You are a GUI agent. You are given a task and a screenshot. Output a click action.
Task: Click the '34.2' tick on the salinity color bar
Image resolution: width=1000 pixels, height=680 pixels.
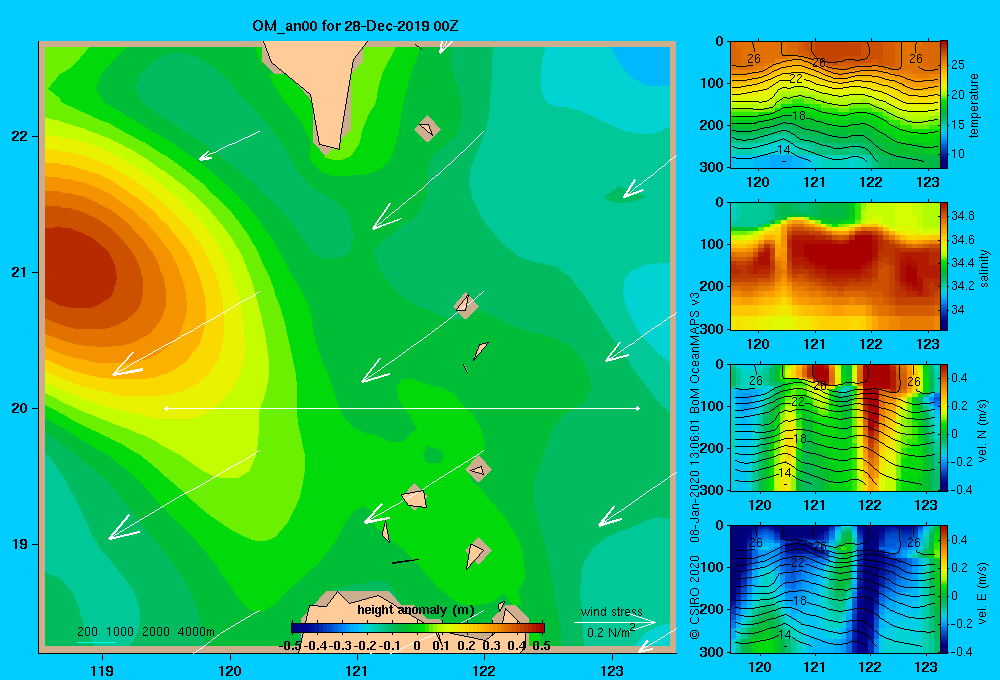(x=963, y=285)
